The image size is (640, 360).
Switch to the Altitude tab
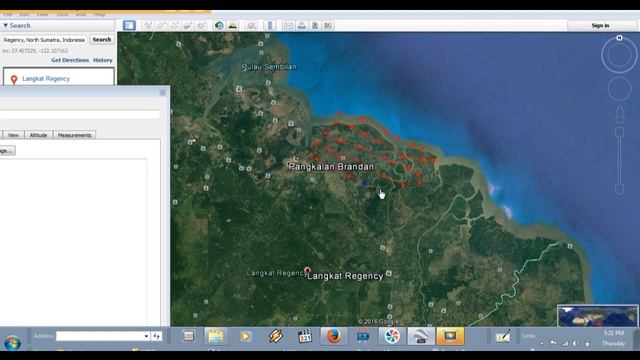(x=38, y=135)
